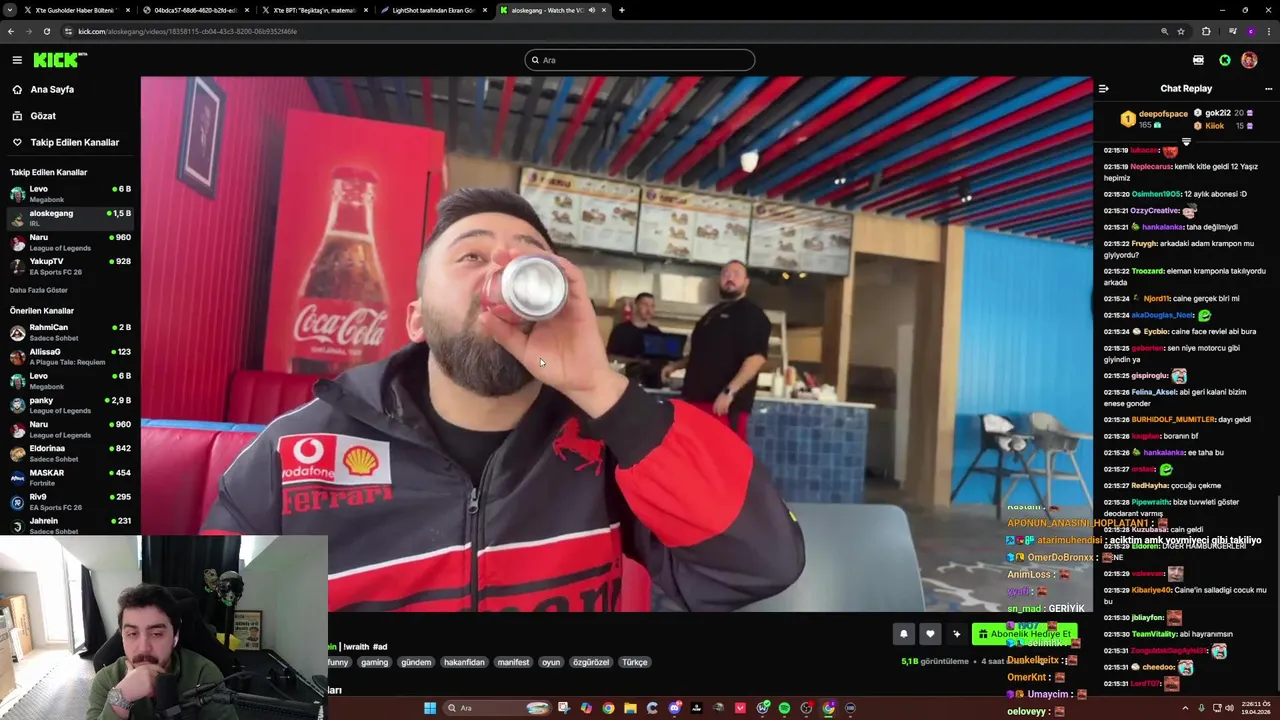Screen dimensions: 1280x720
Task: Open Riv9 recommended channel
Action: click(x=70, y=501)
